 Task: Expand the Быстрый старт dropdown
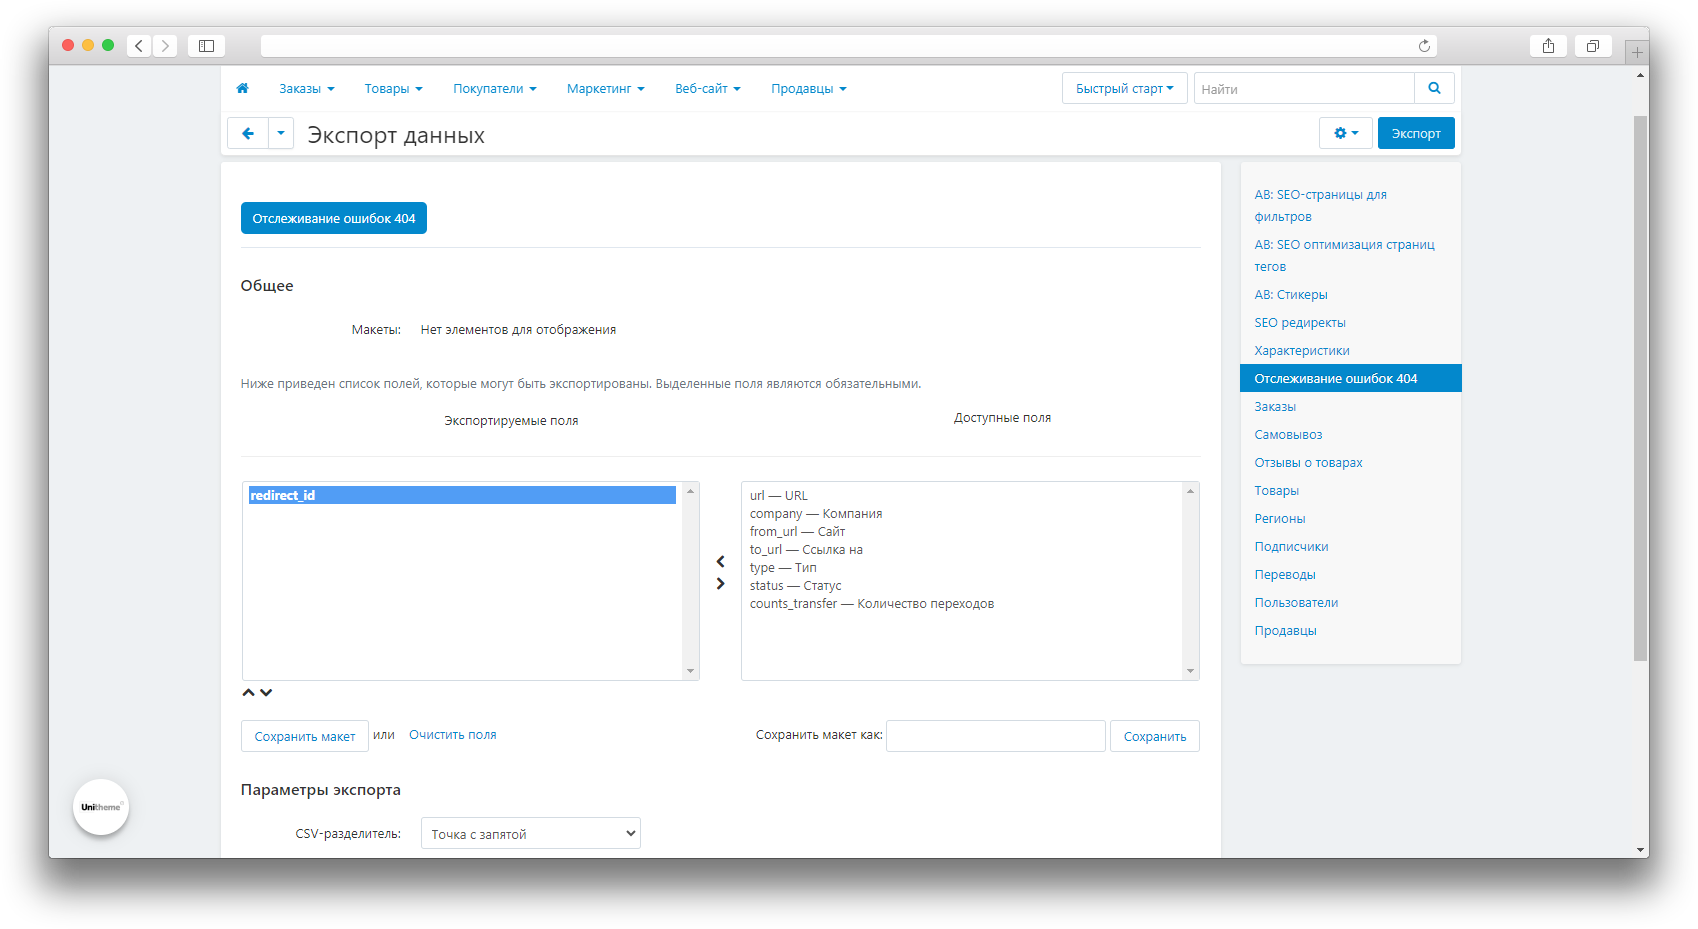pos(1125,88)
